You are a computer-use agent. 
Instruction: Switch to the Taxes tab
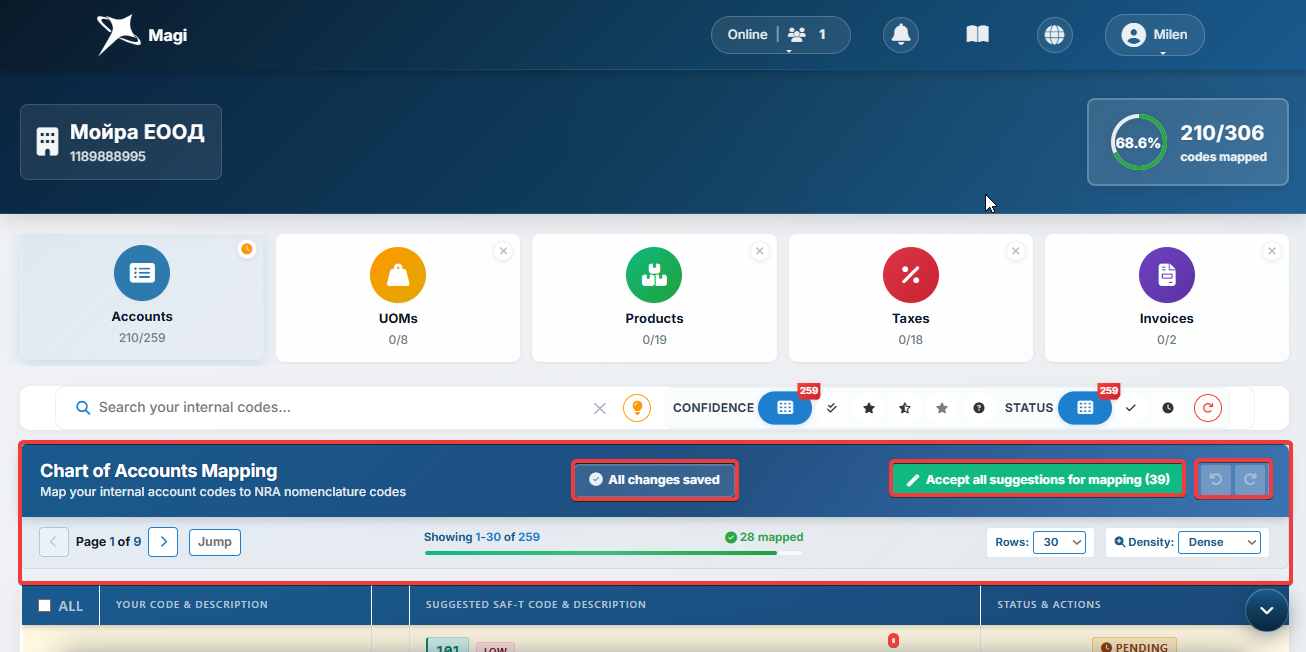(x=911, y=298)
